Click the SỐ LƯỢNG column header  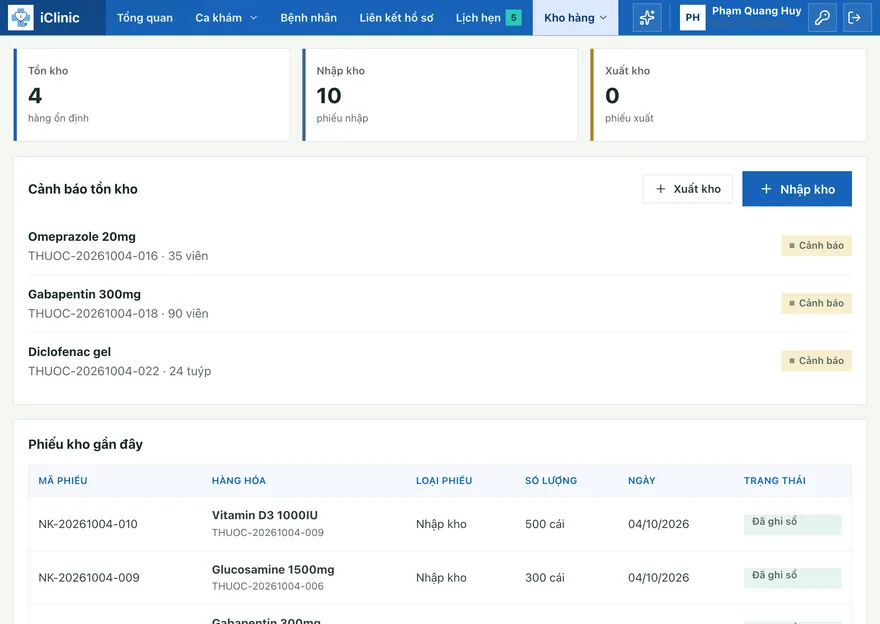pyautogui.click(x=551, y=480)
